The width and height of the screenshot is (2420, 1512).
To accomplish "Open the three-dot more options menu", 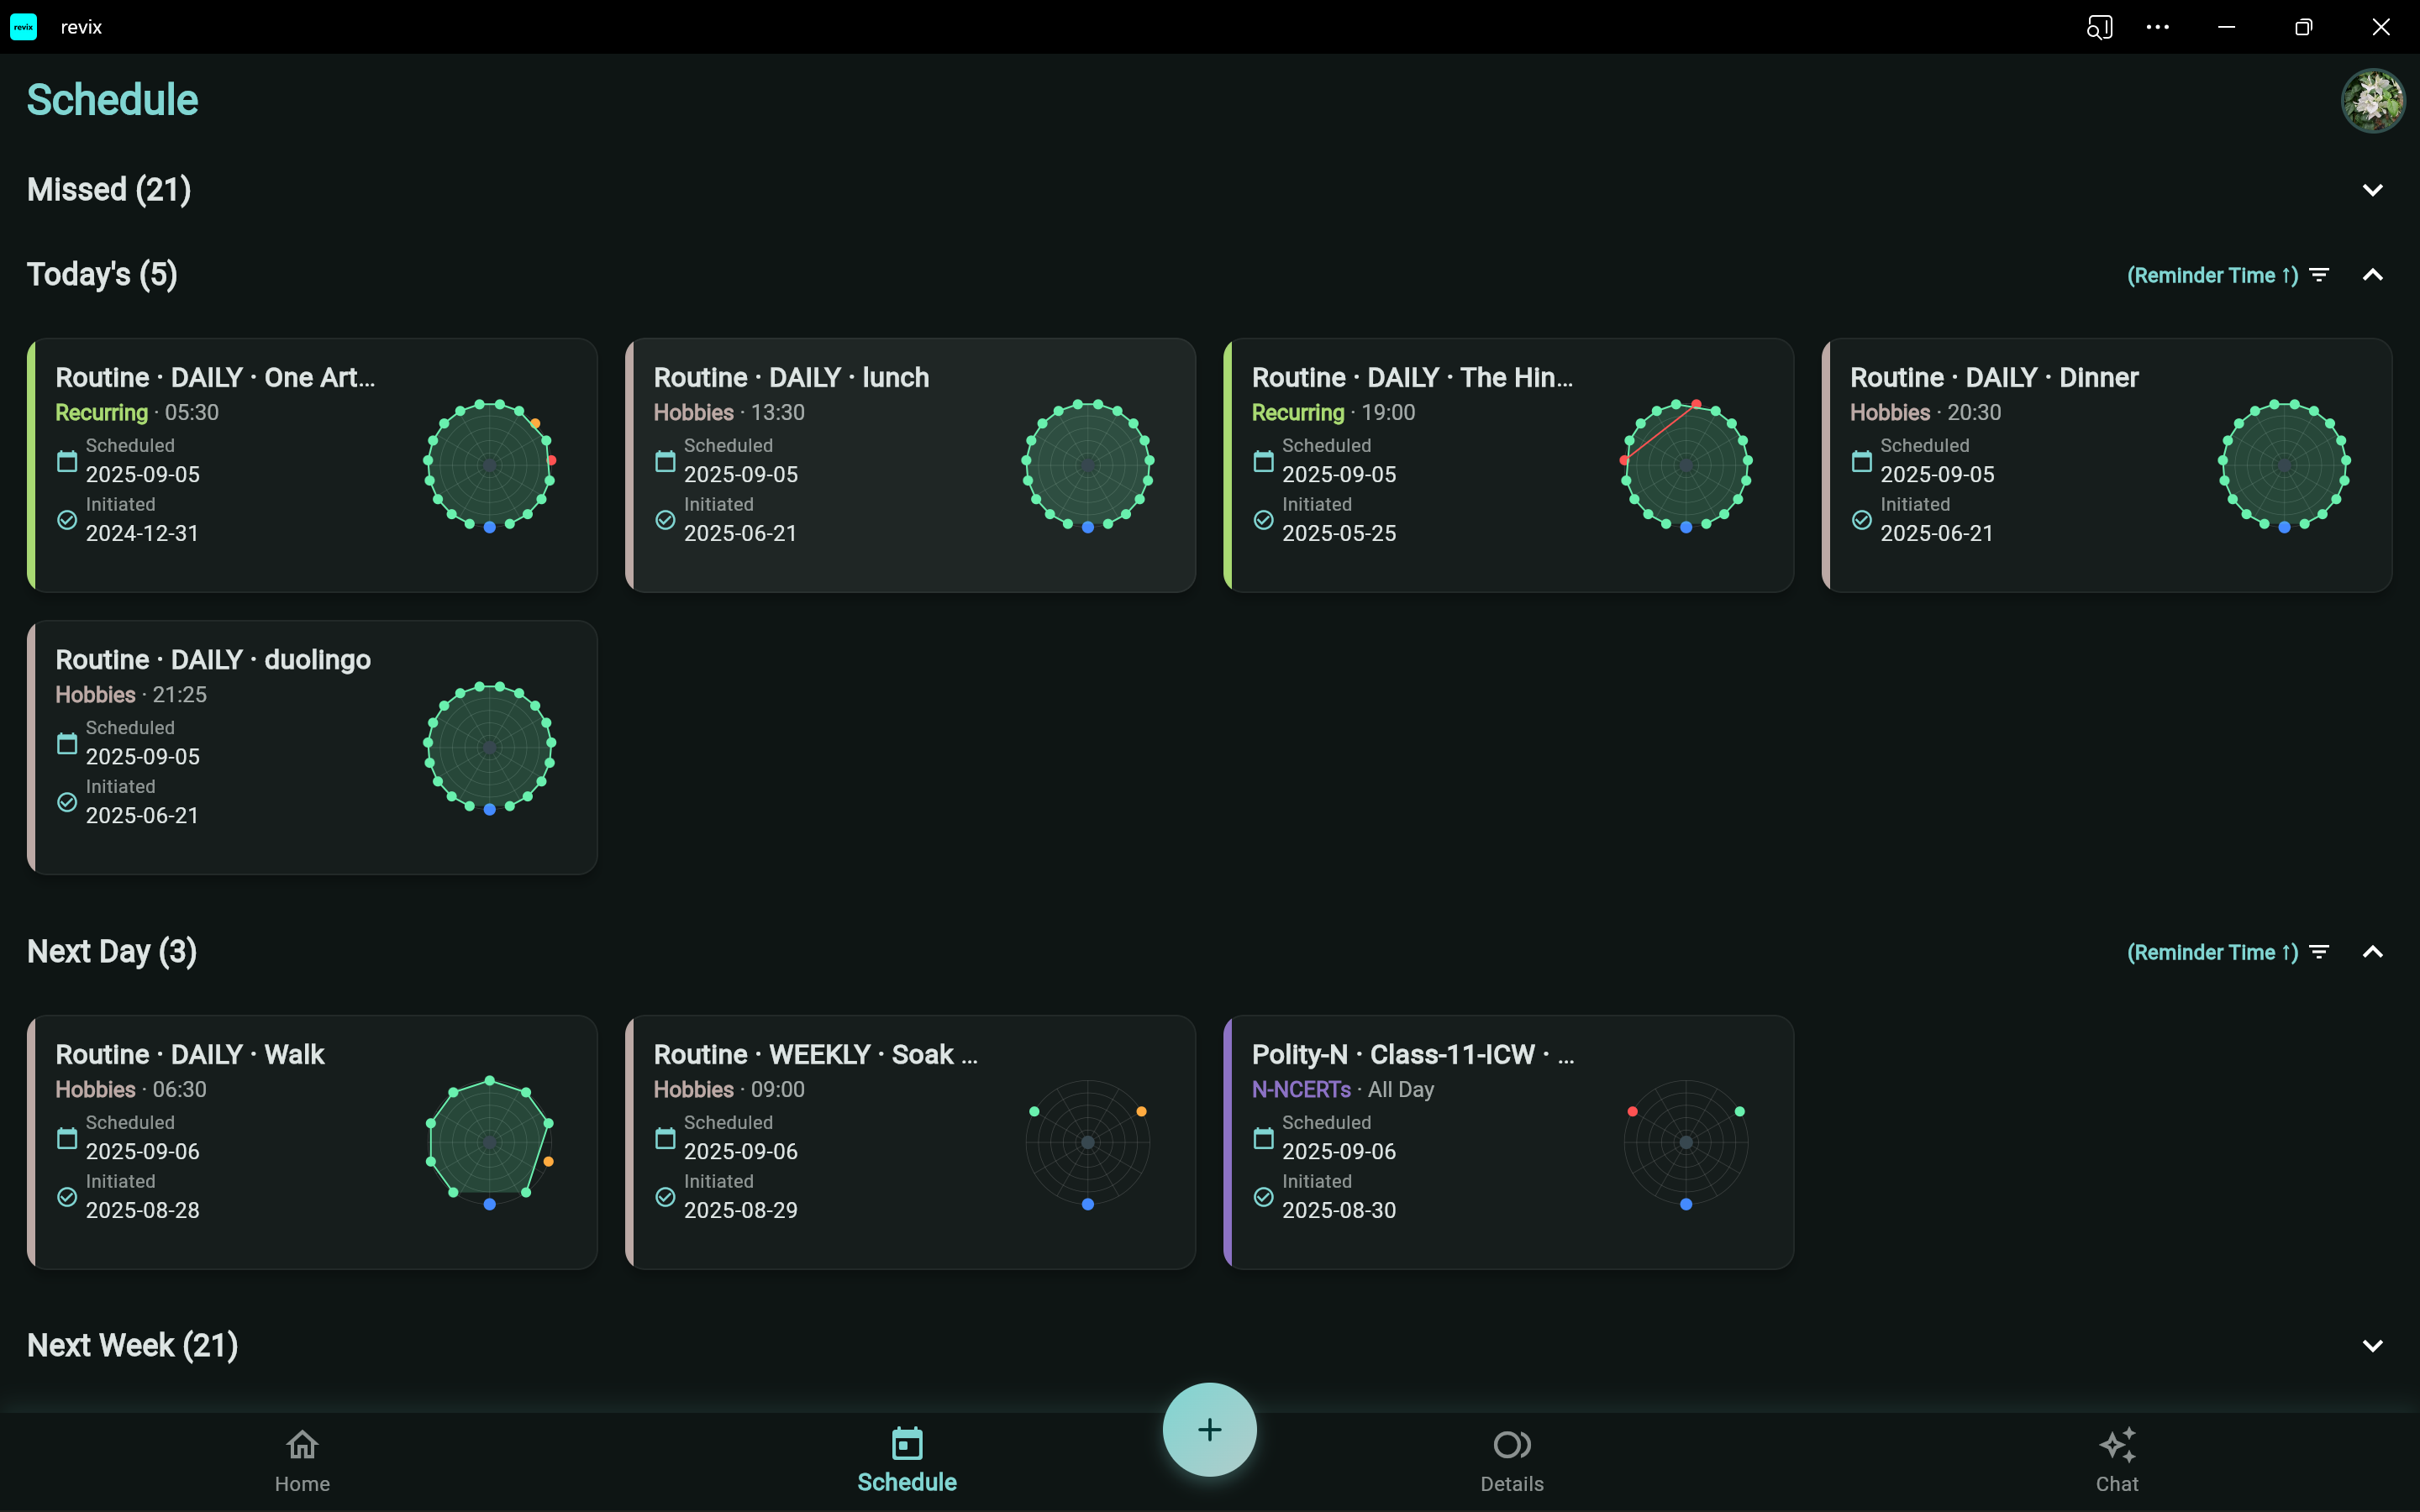I will 2158,27.
